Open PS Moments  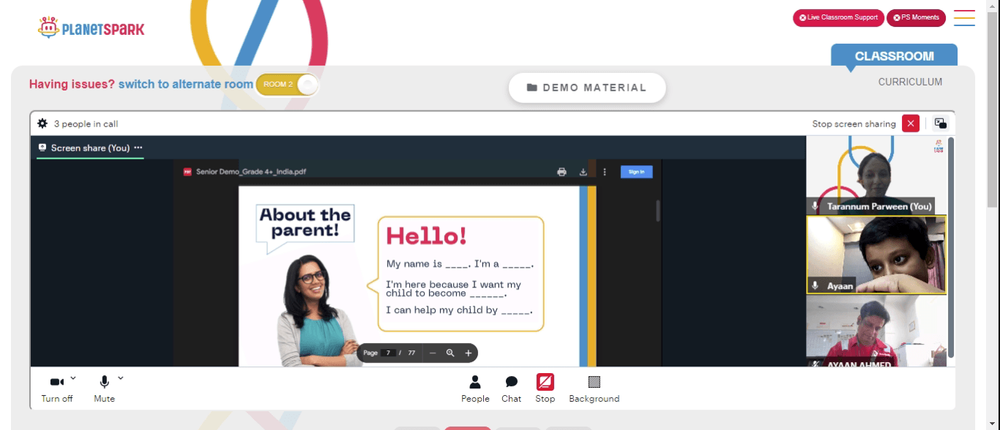pos(916,18)
